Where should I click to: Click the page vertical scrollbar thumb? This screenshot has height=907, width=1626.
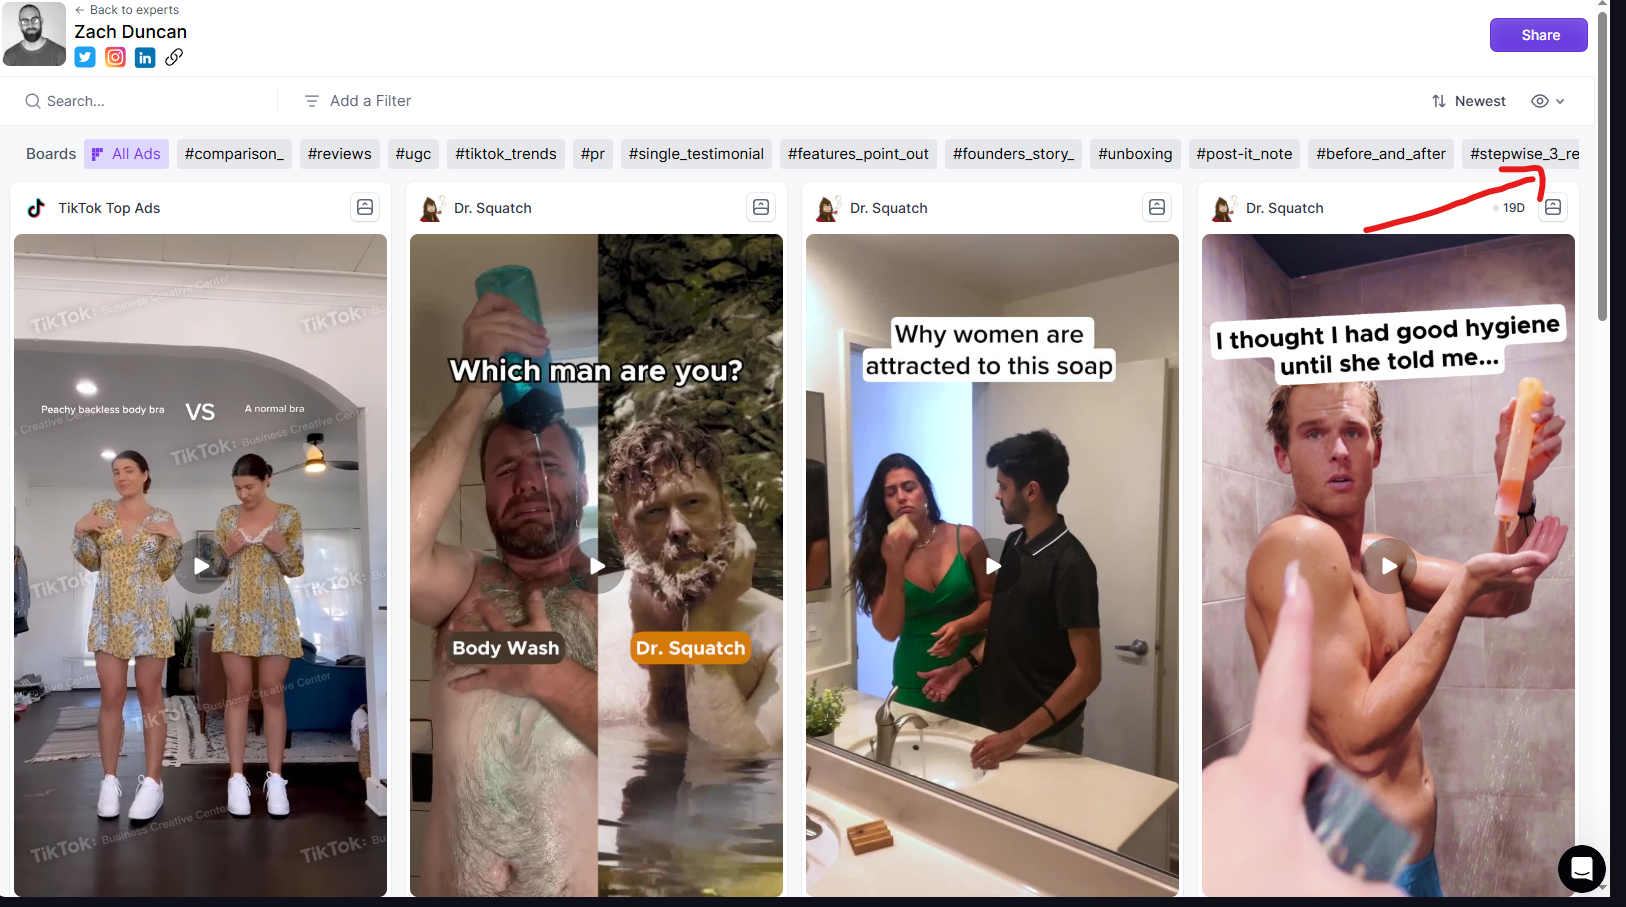point(1603,165)
